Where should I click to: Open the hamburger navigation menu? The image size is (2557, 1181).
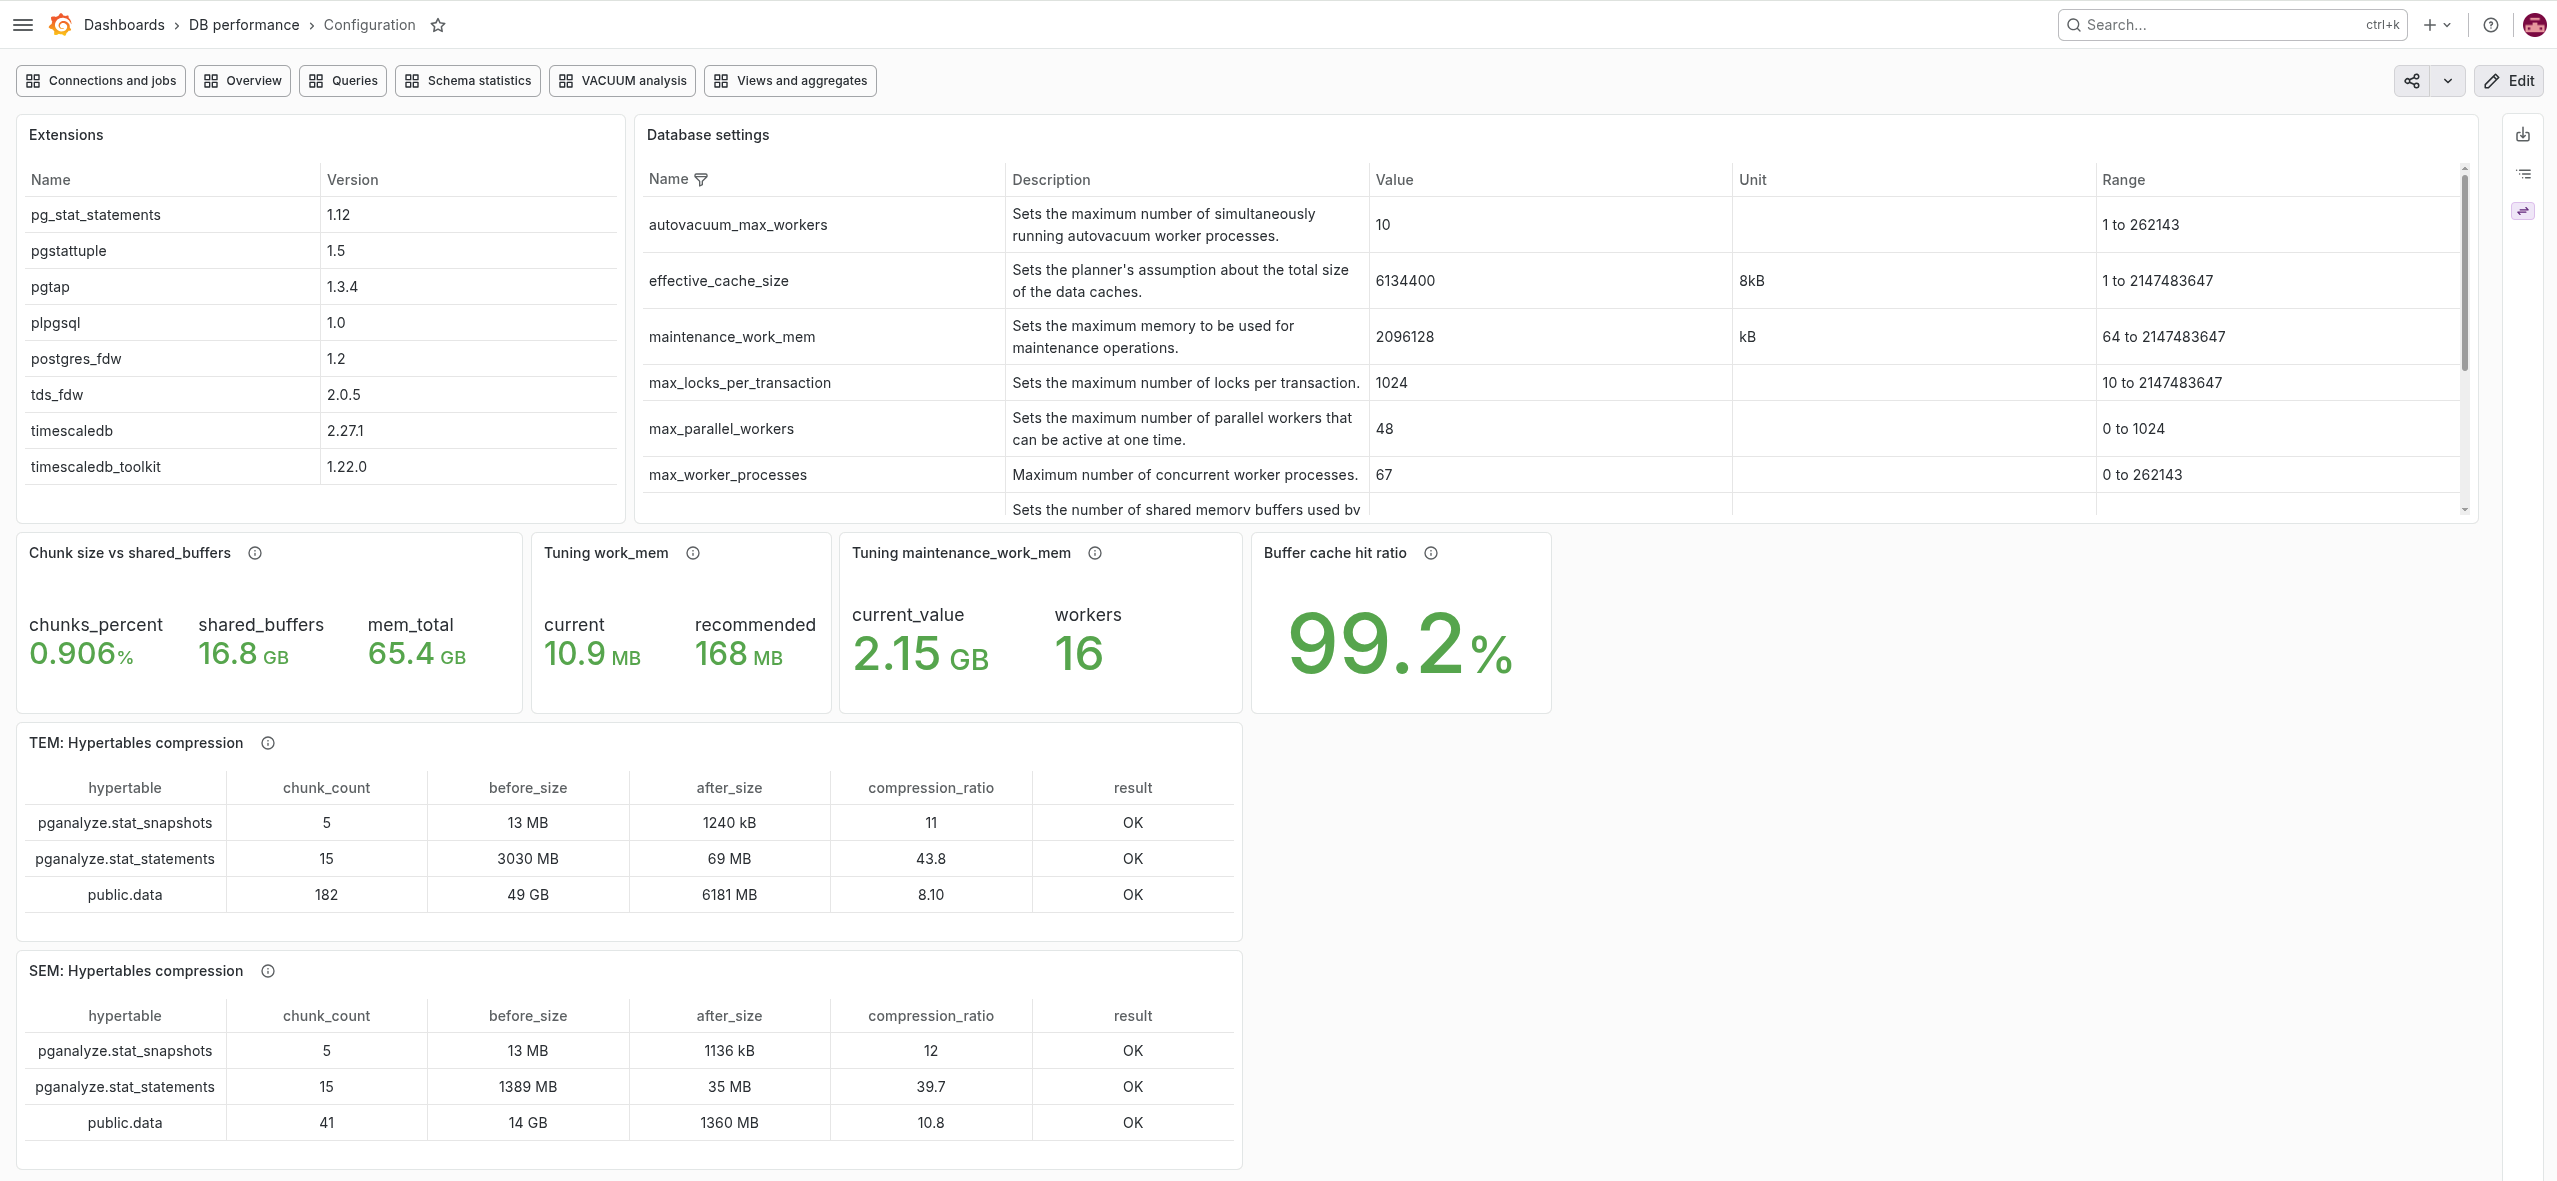23,25
